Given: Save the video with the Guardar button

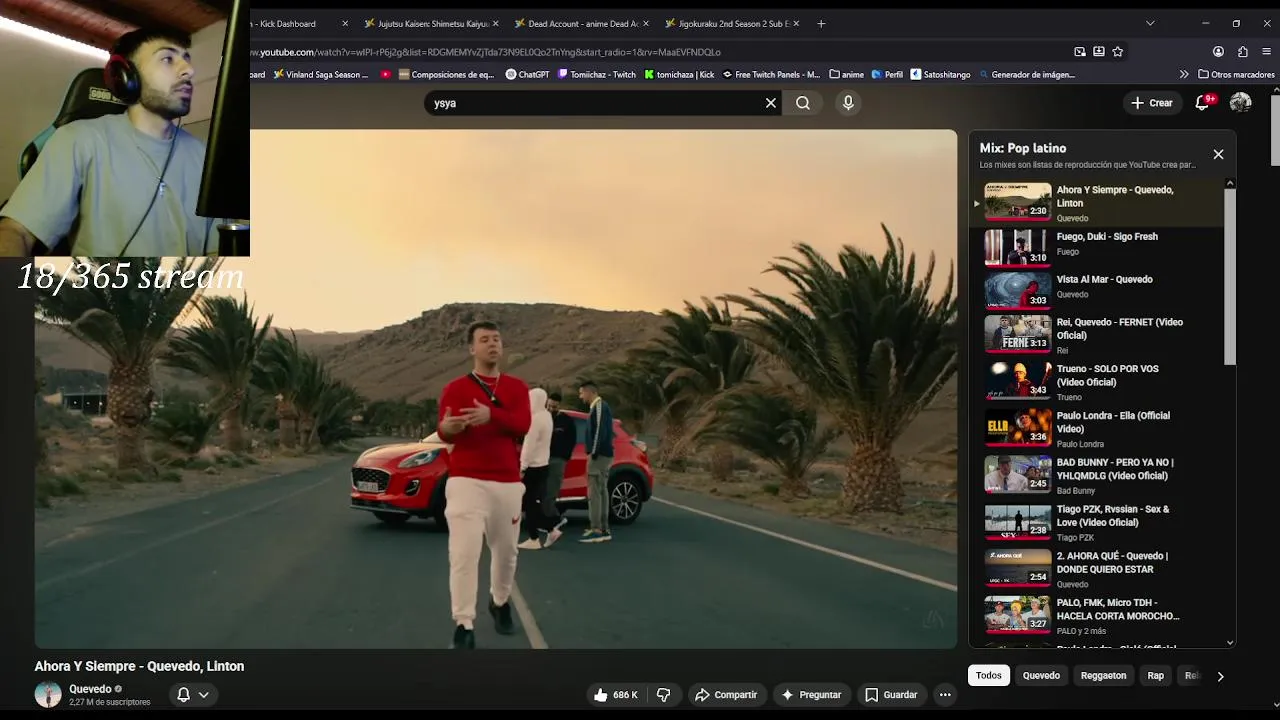Looking at the screenshot, I should (x=891, y=695).
